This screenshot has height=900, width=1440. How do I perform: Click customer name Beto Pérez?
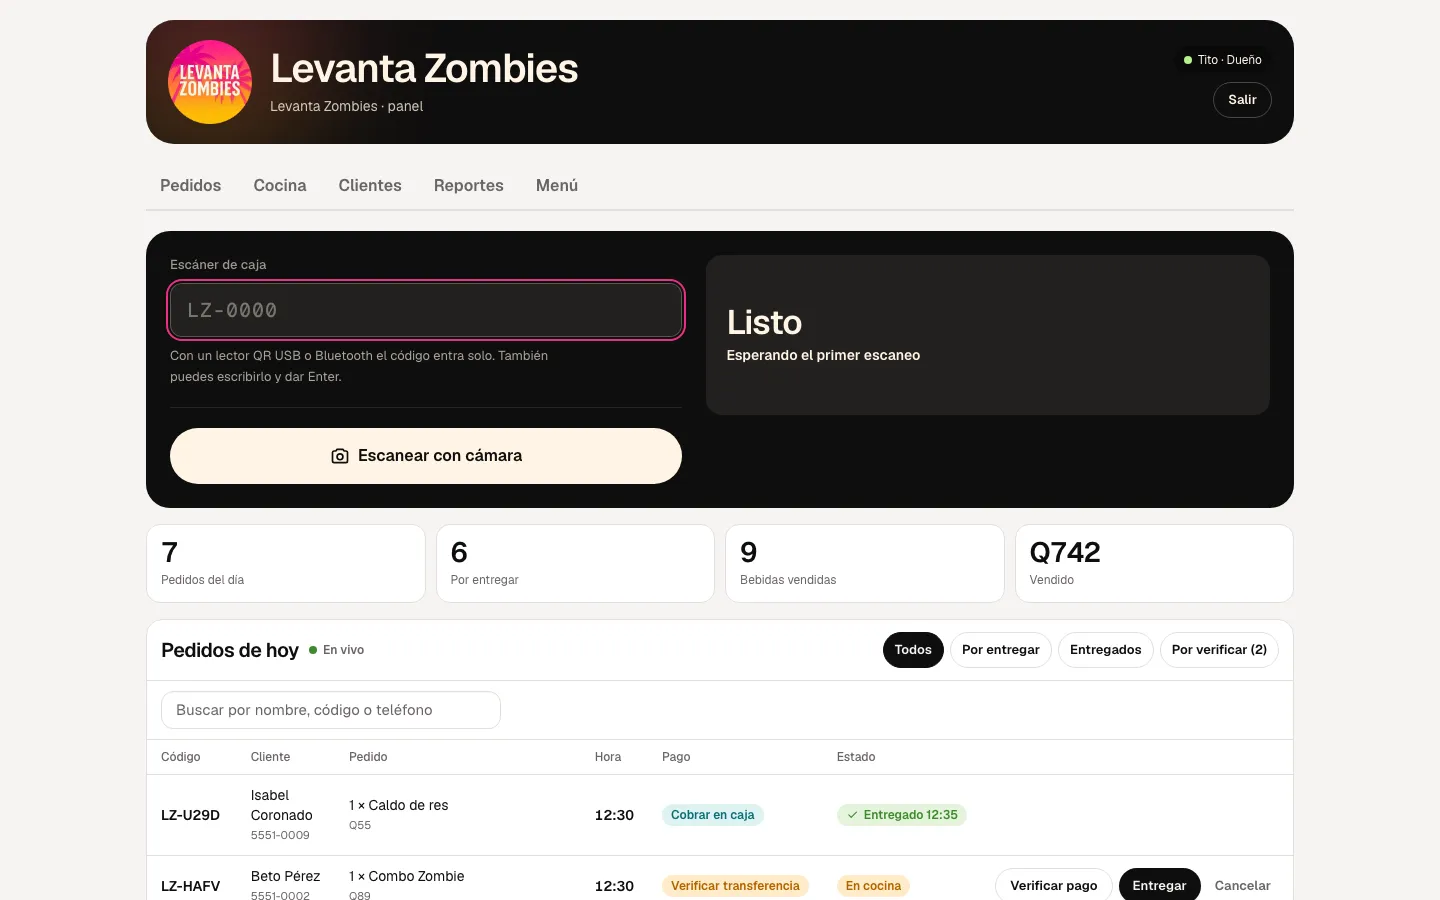pos(285,876)
